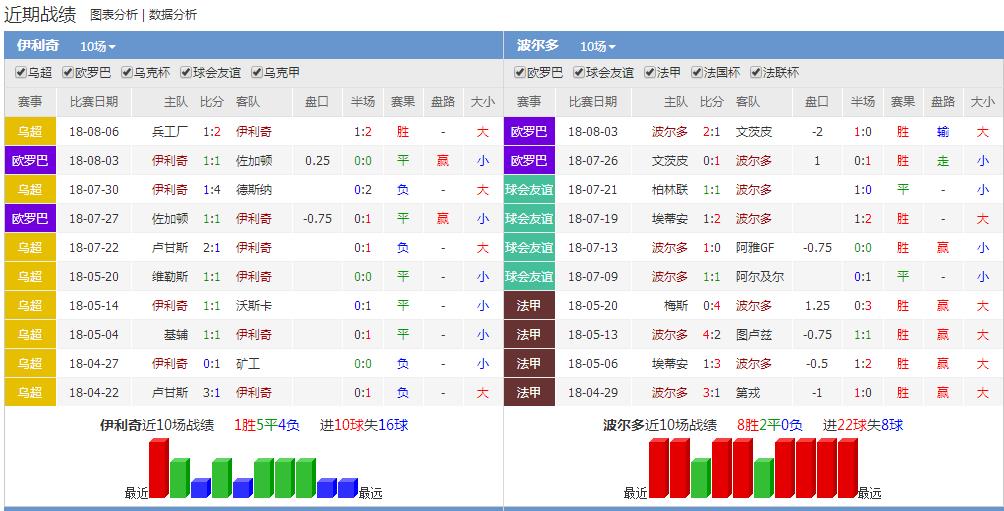
Task: Uncheck the 乌克杯 checkbox
Action: [x=127, y=73]
